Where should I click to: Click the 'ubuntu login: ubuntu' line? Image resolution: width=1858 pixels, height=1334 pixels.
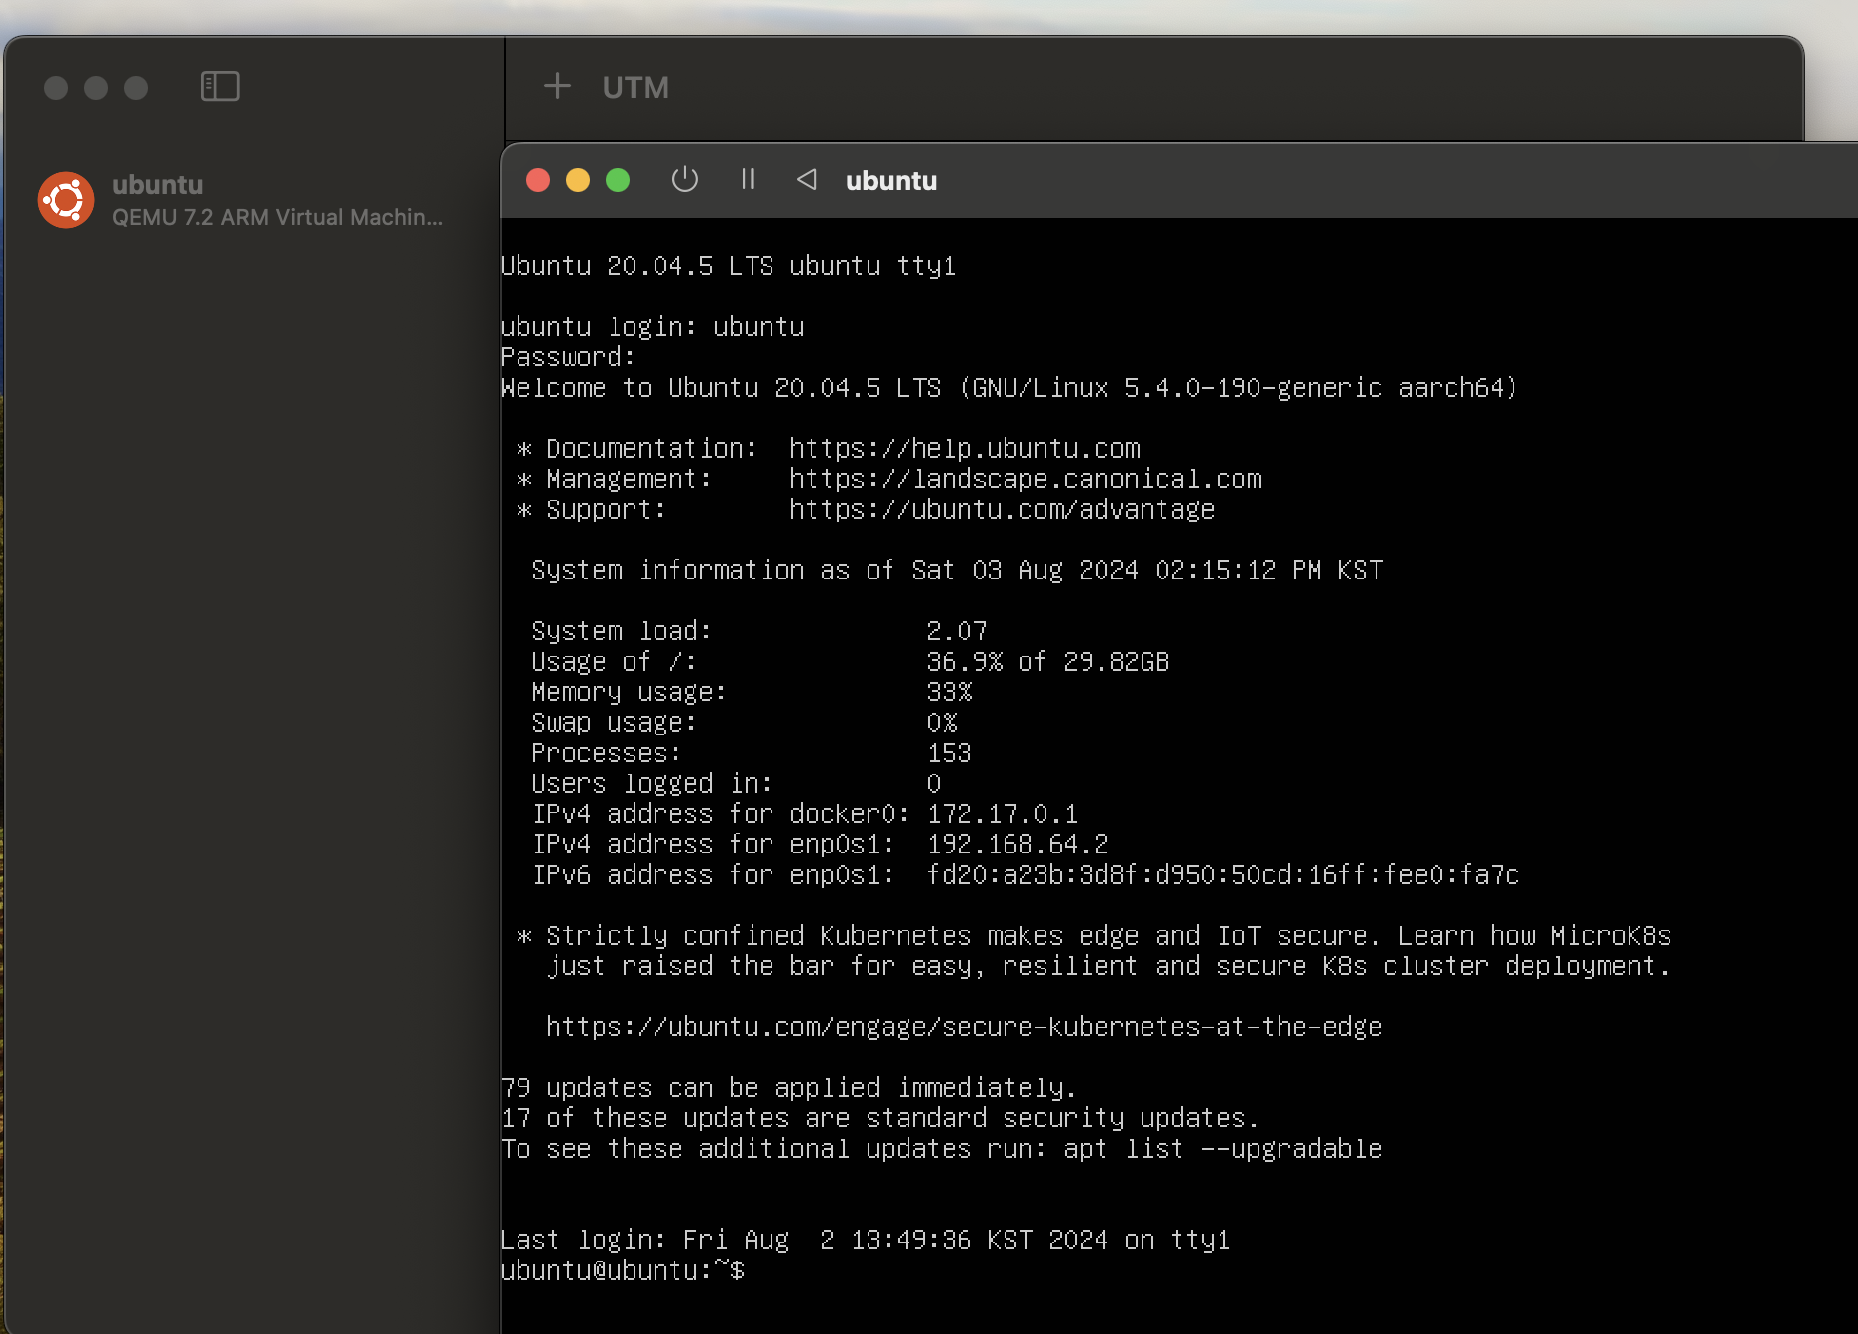click(x=652, y=327)
